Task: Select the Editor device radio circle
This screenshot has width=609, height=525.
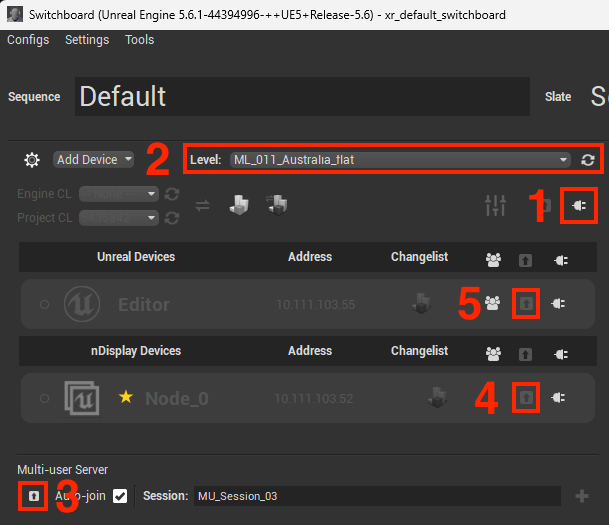Action: coord(44,304)
